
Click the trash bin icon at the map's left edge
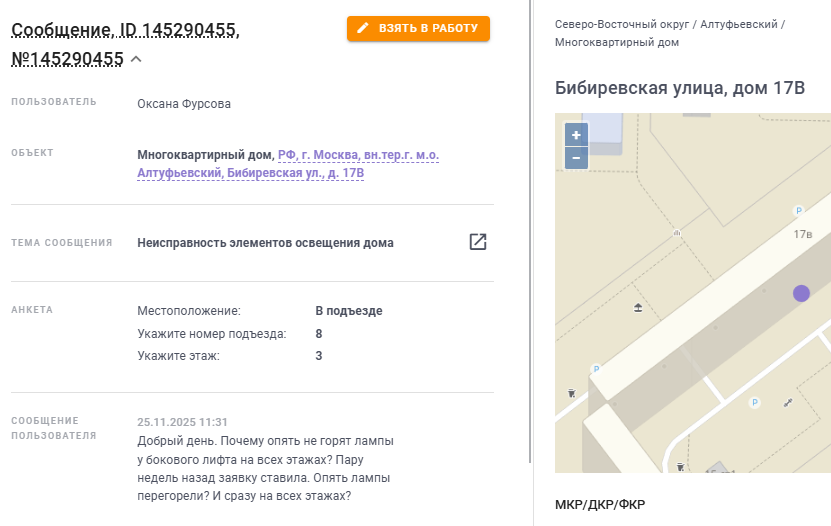(571, 392)
